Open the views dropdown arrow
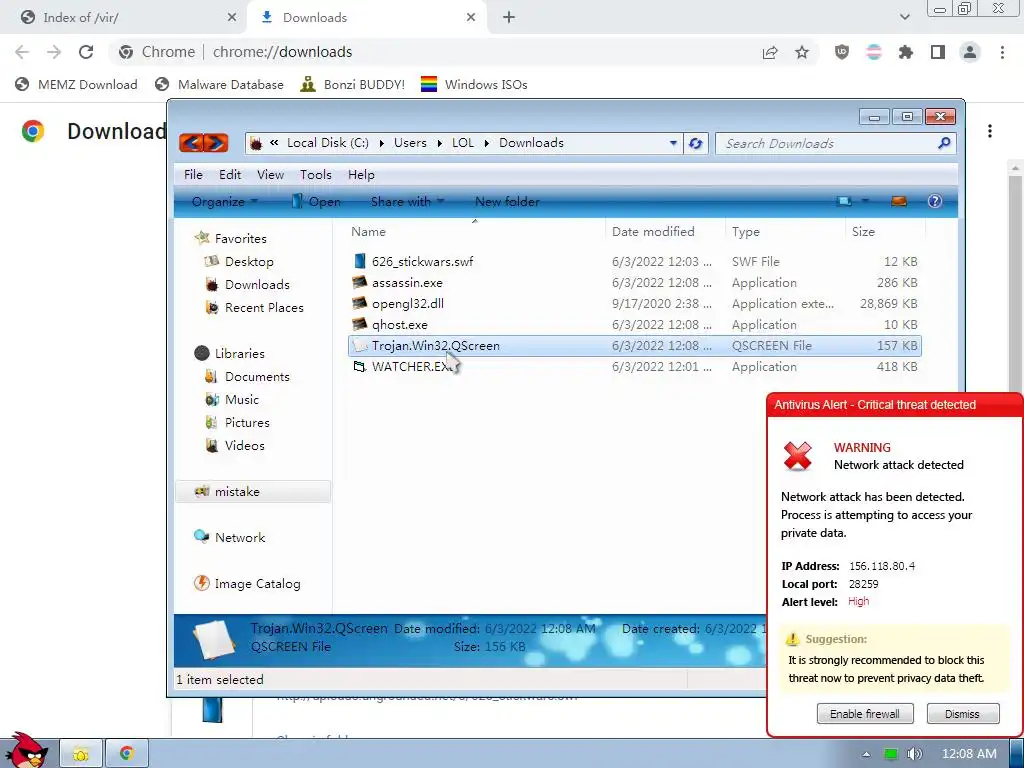The width and height of the screenshot is (1024, 768). (x=865, y=201)
